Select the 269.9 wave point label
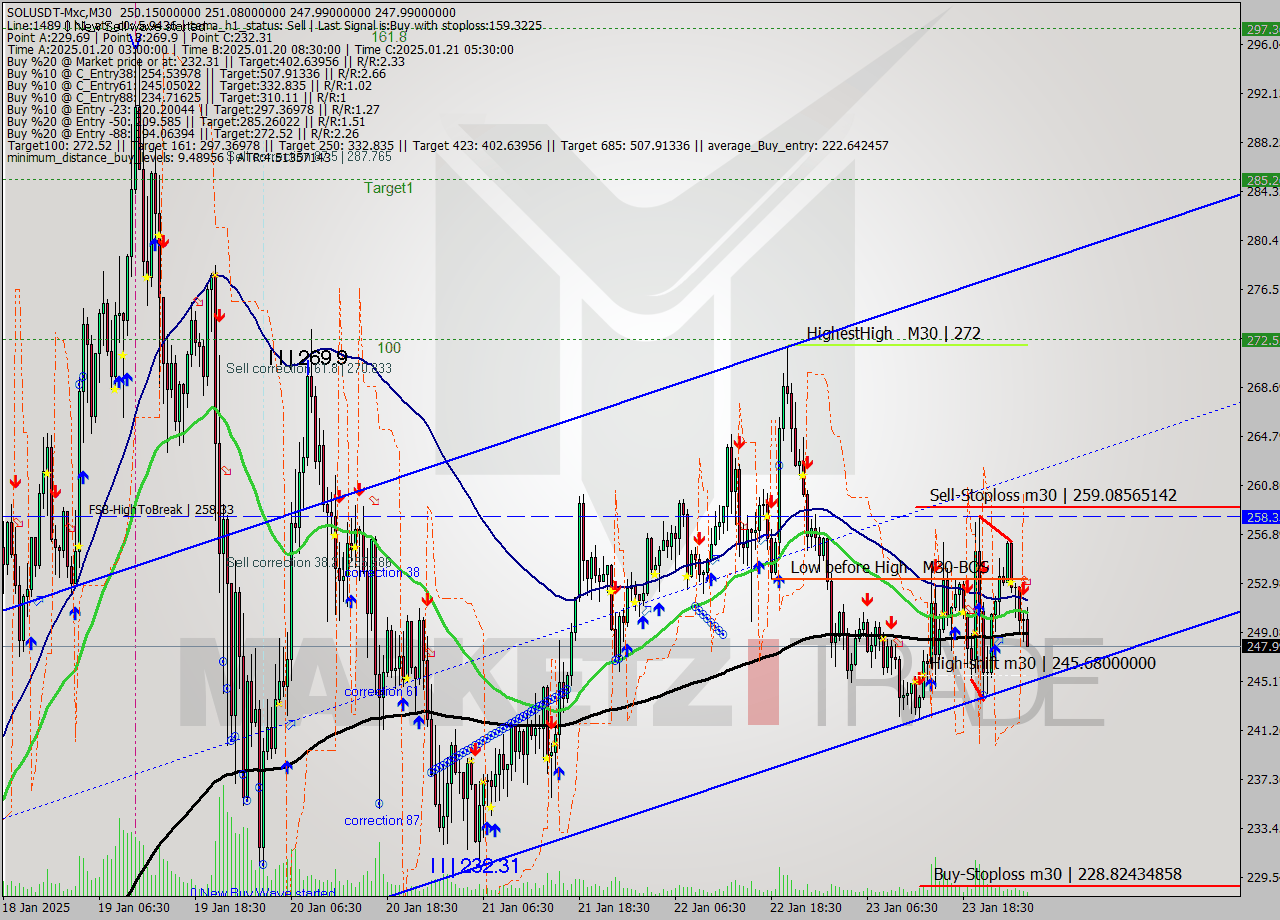 [x=308, y=357]
